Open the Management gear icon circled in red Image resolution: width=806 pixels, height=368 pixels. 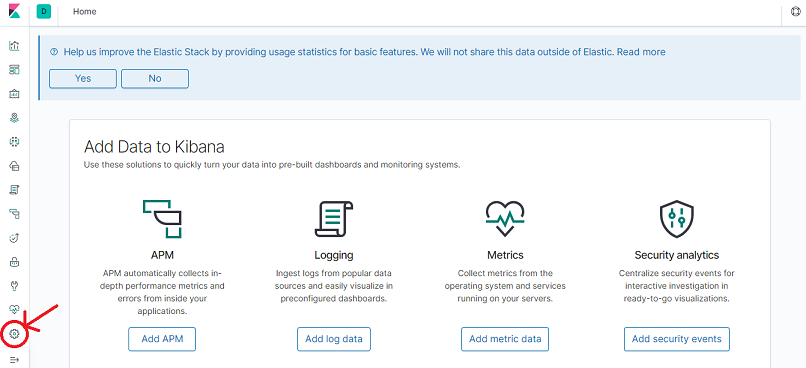click(x=14, y=334)
